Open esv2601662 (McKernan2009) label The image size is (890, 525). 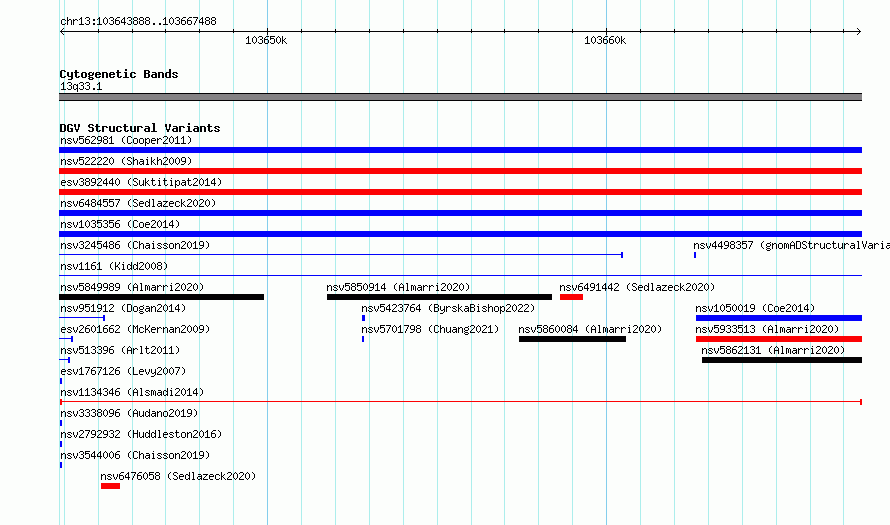[135, 329]
